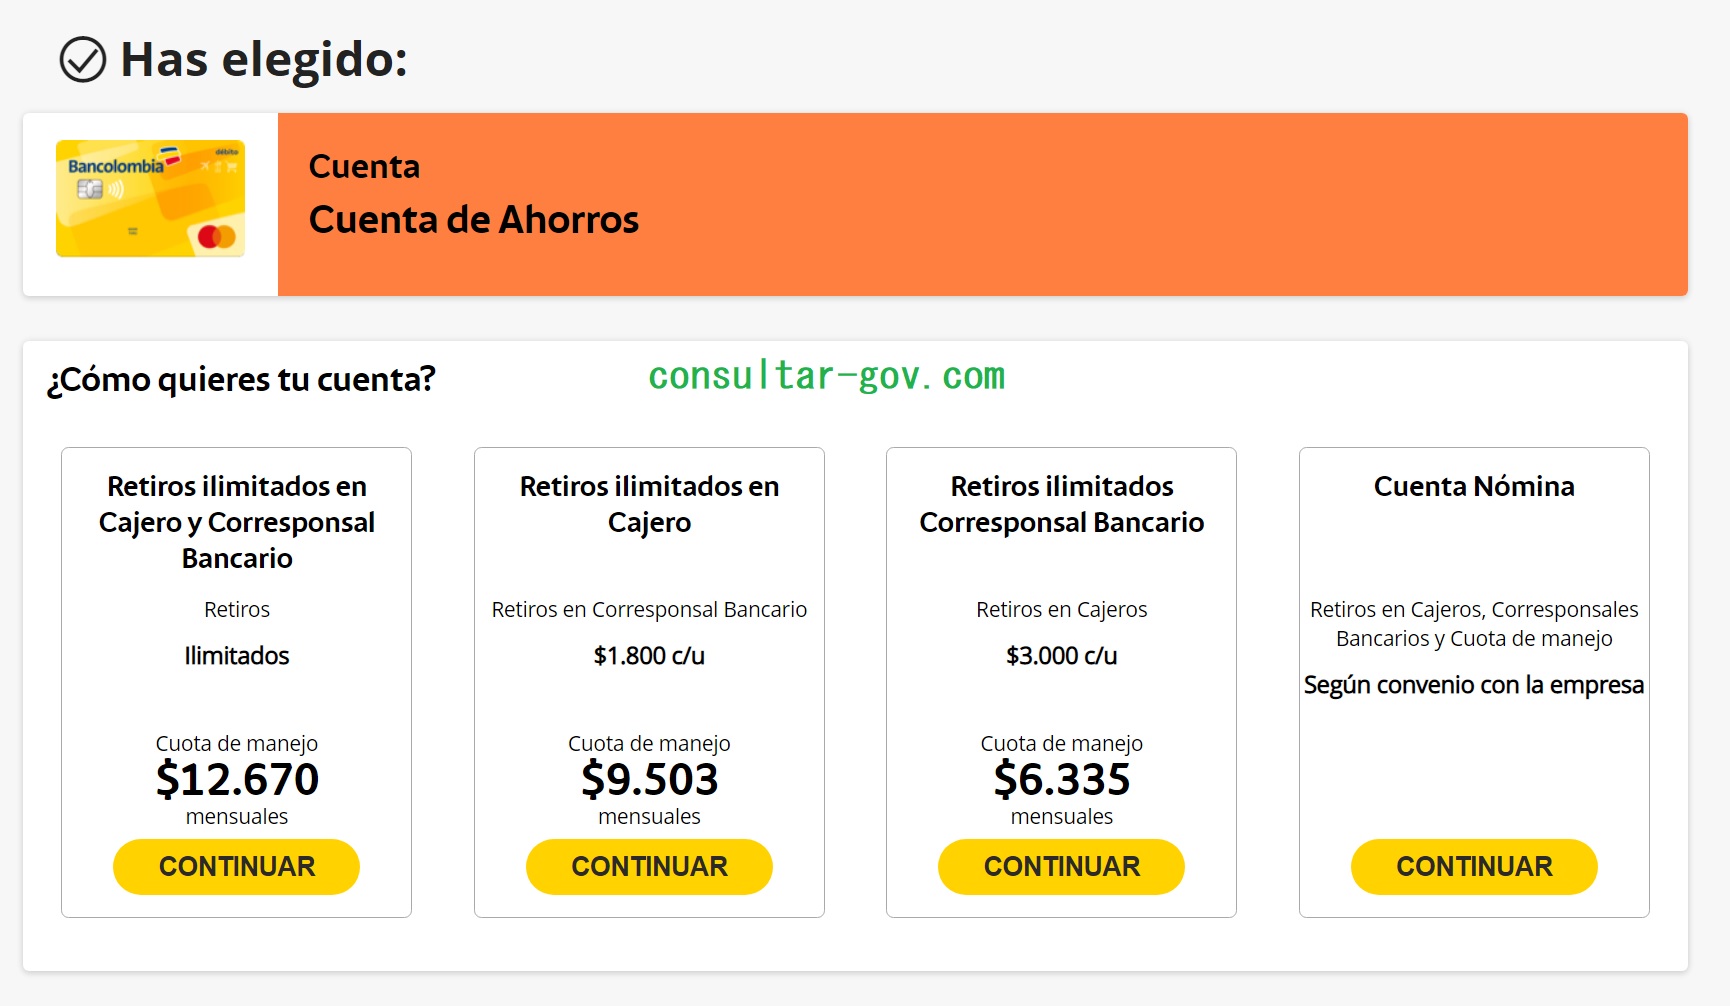Click the Según convenio con la empresa text
The height and width of the screenshot is (1006, 1730).
pos(1473,685)
